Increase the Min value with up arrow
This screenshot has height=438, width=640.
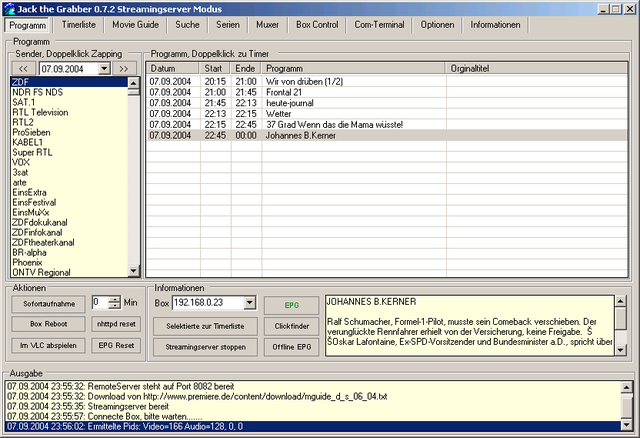[x=115, y=298]
